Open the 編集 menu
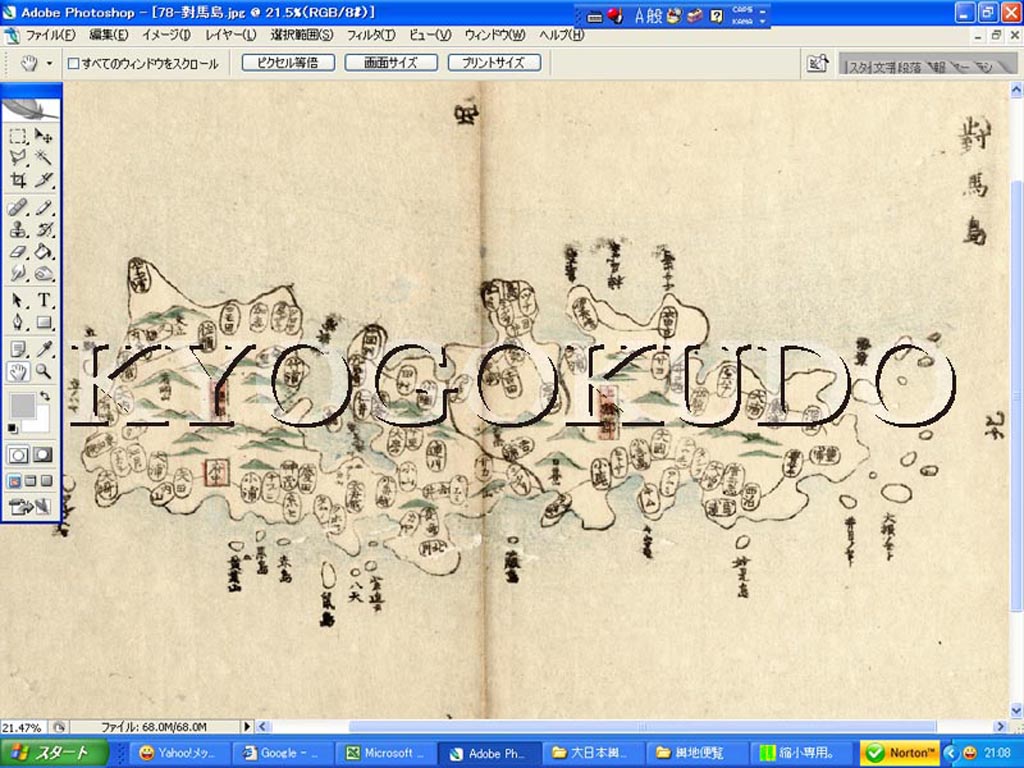Screen dimensions: 1024x768 click(x=108, y=35)
